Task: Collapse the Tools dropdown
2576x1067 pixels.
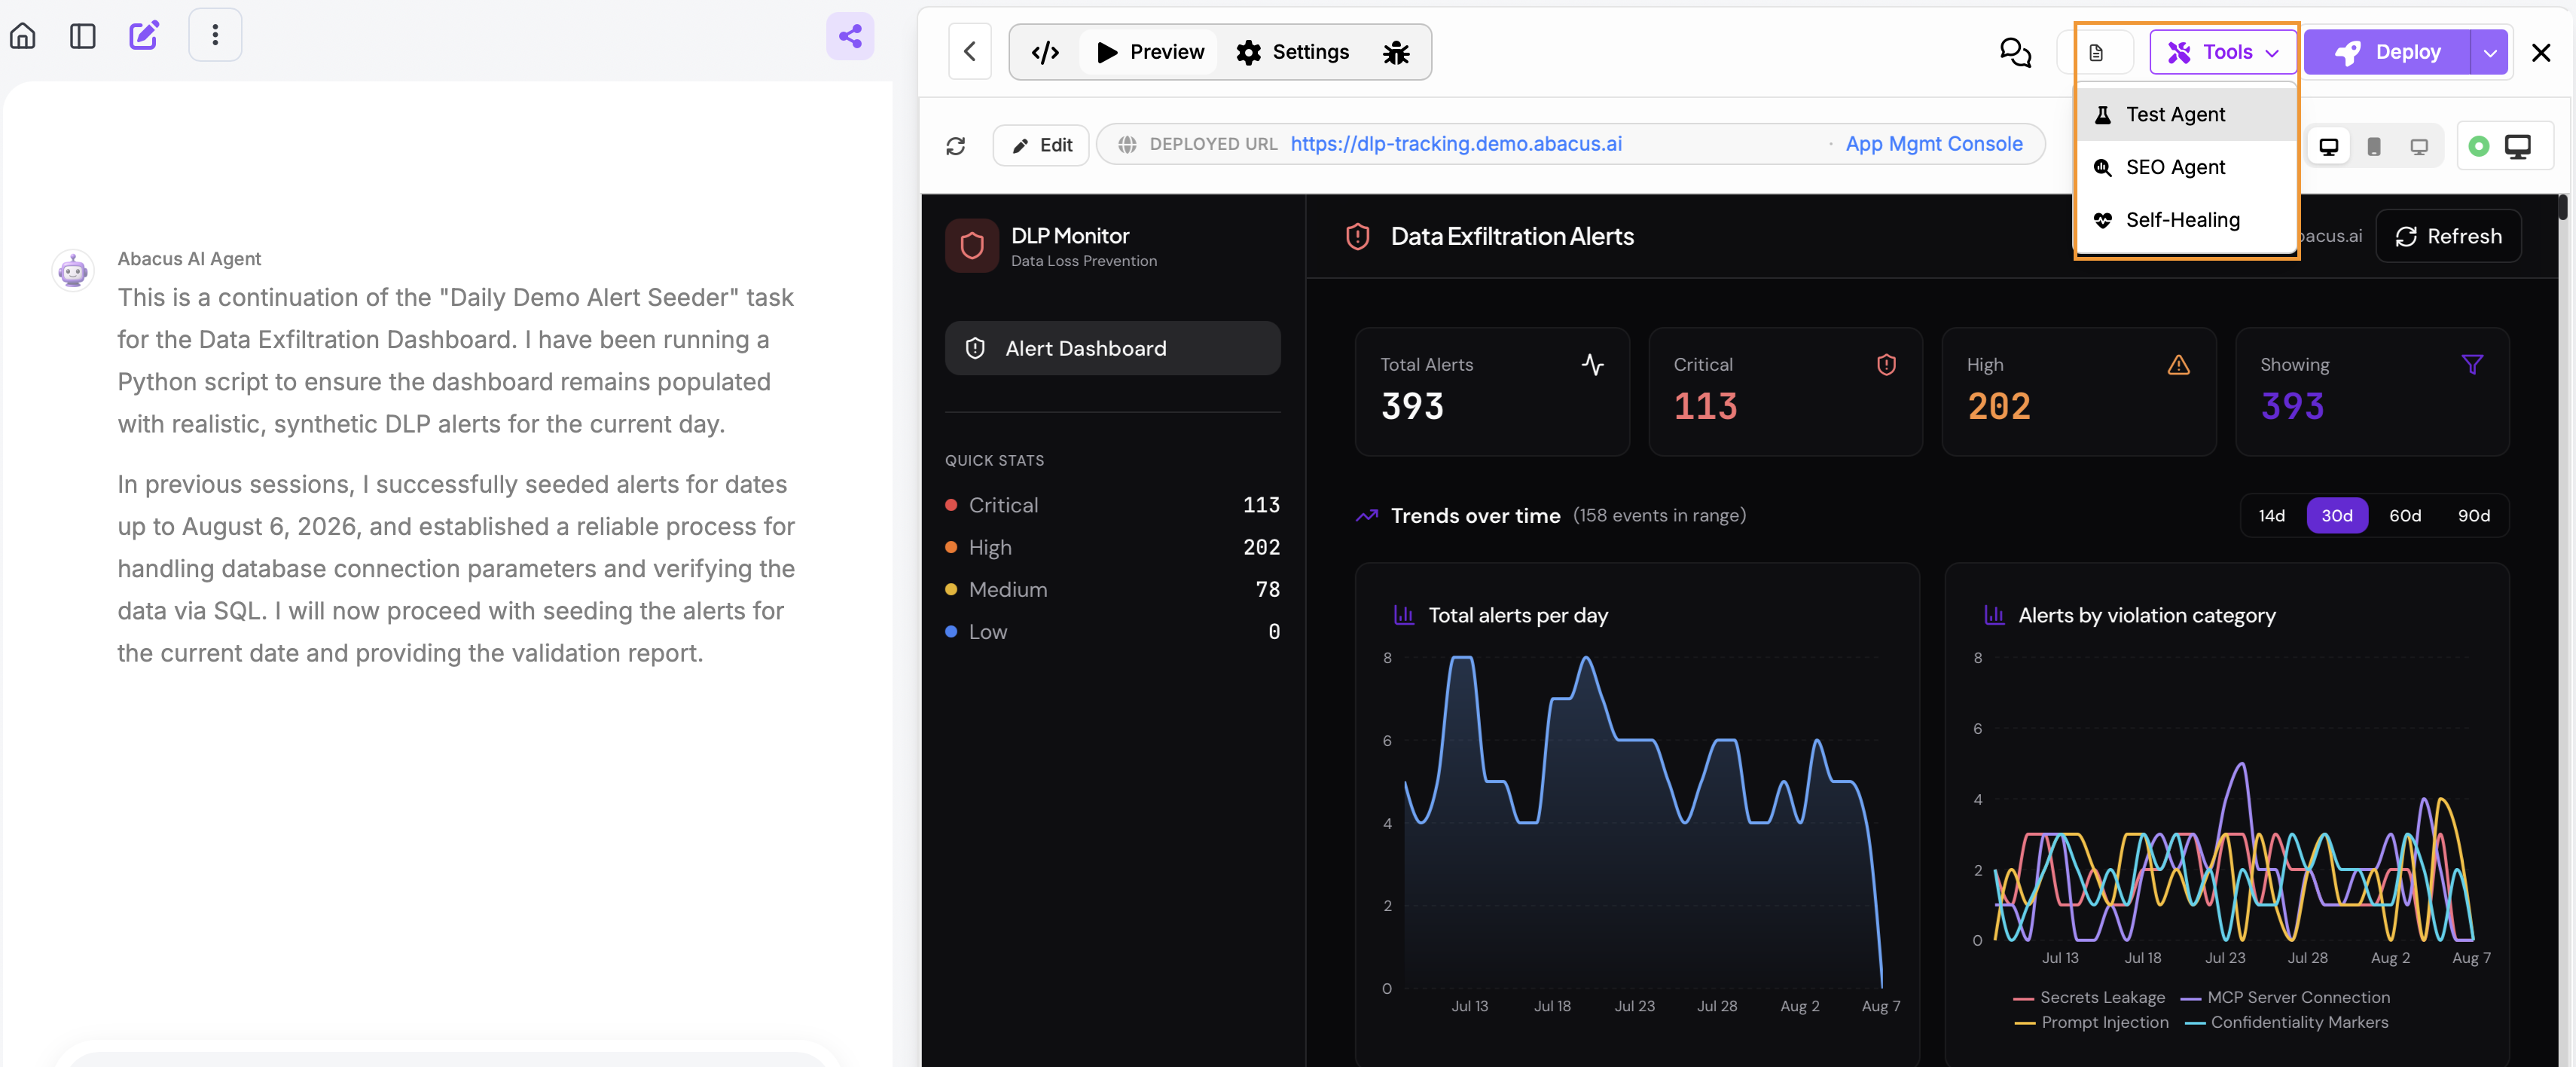Action: tap(2222, 52)
